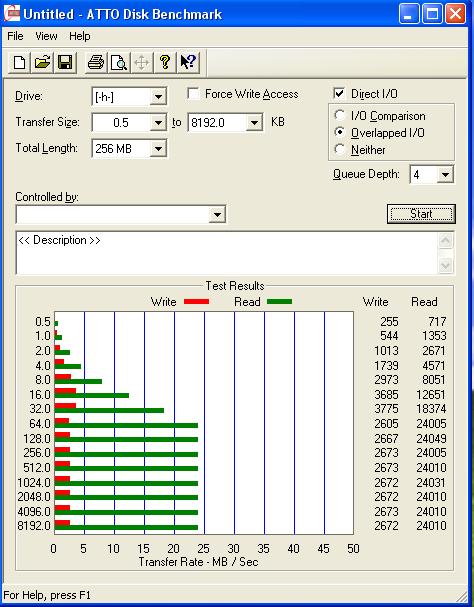
Task: Print results using the printer icon
Action: [96, 62]
